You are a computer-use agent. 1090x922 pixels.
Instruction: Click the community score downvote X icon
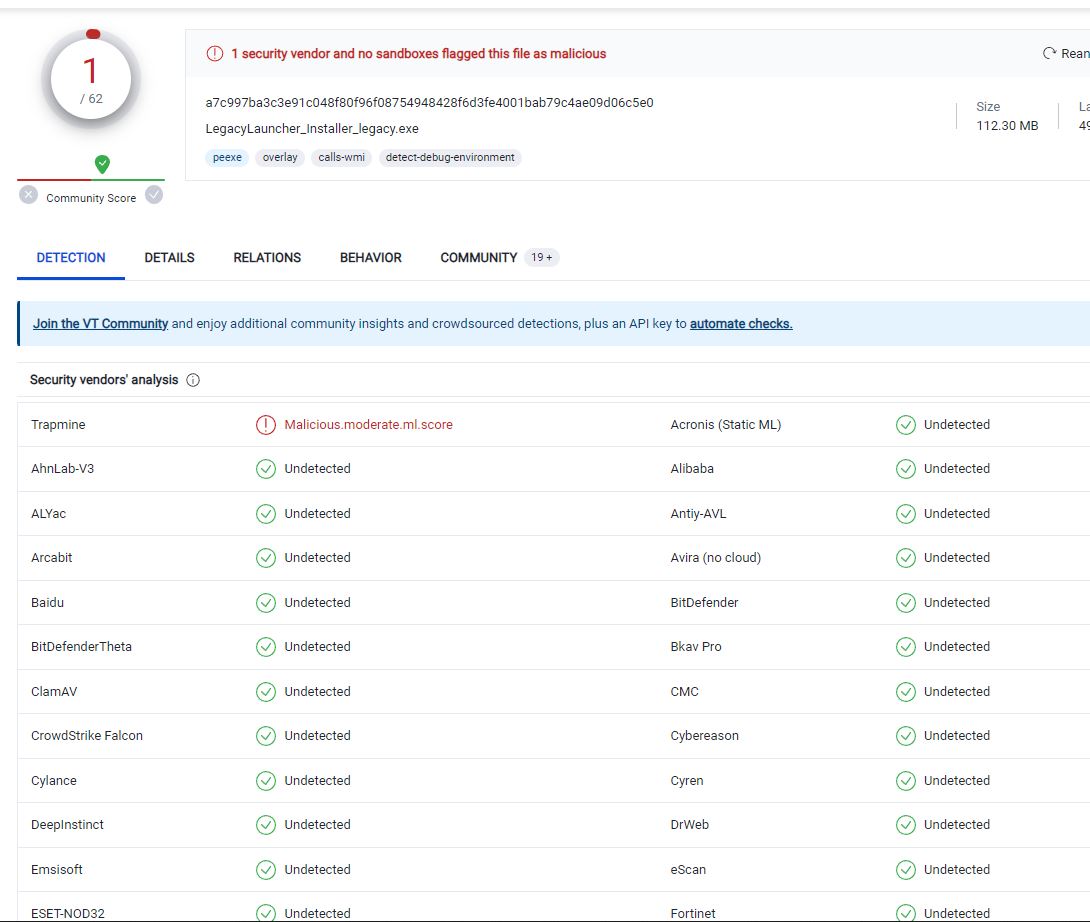[x=29, y=195]
